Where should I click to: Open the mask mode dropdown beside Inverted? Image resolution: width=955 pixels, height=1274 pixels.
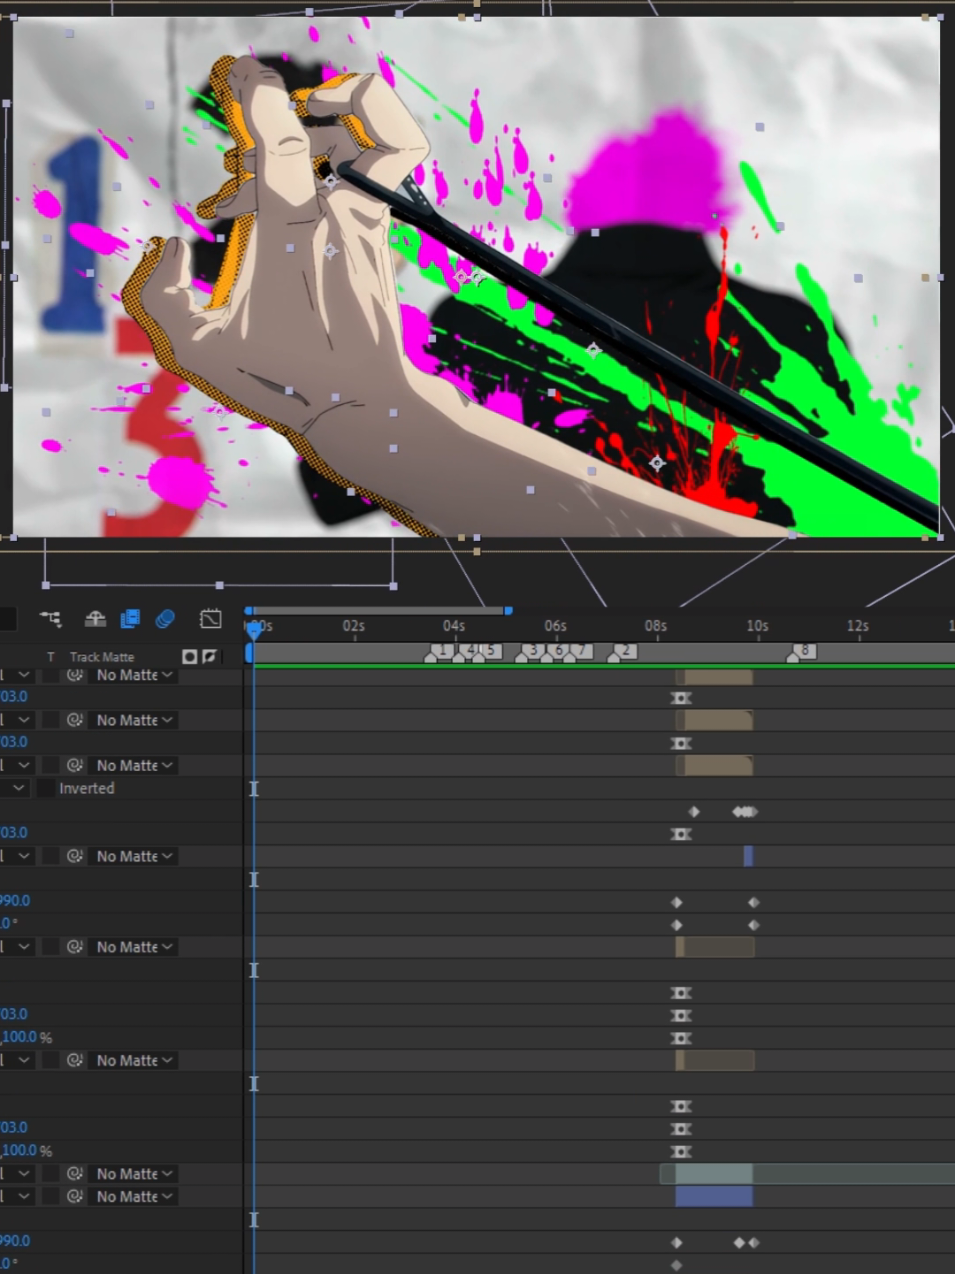coord(15,788)
